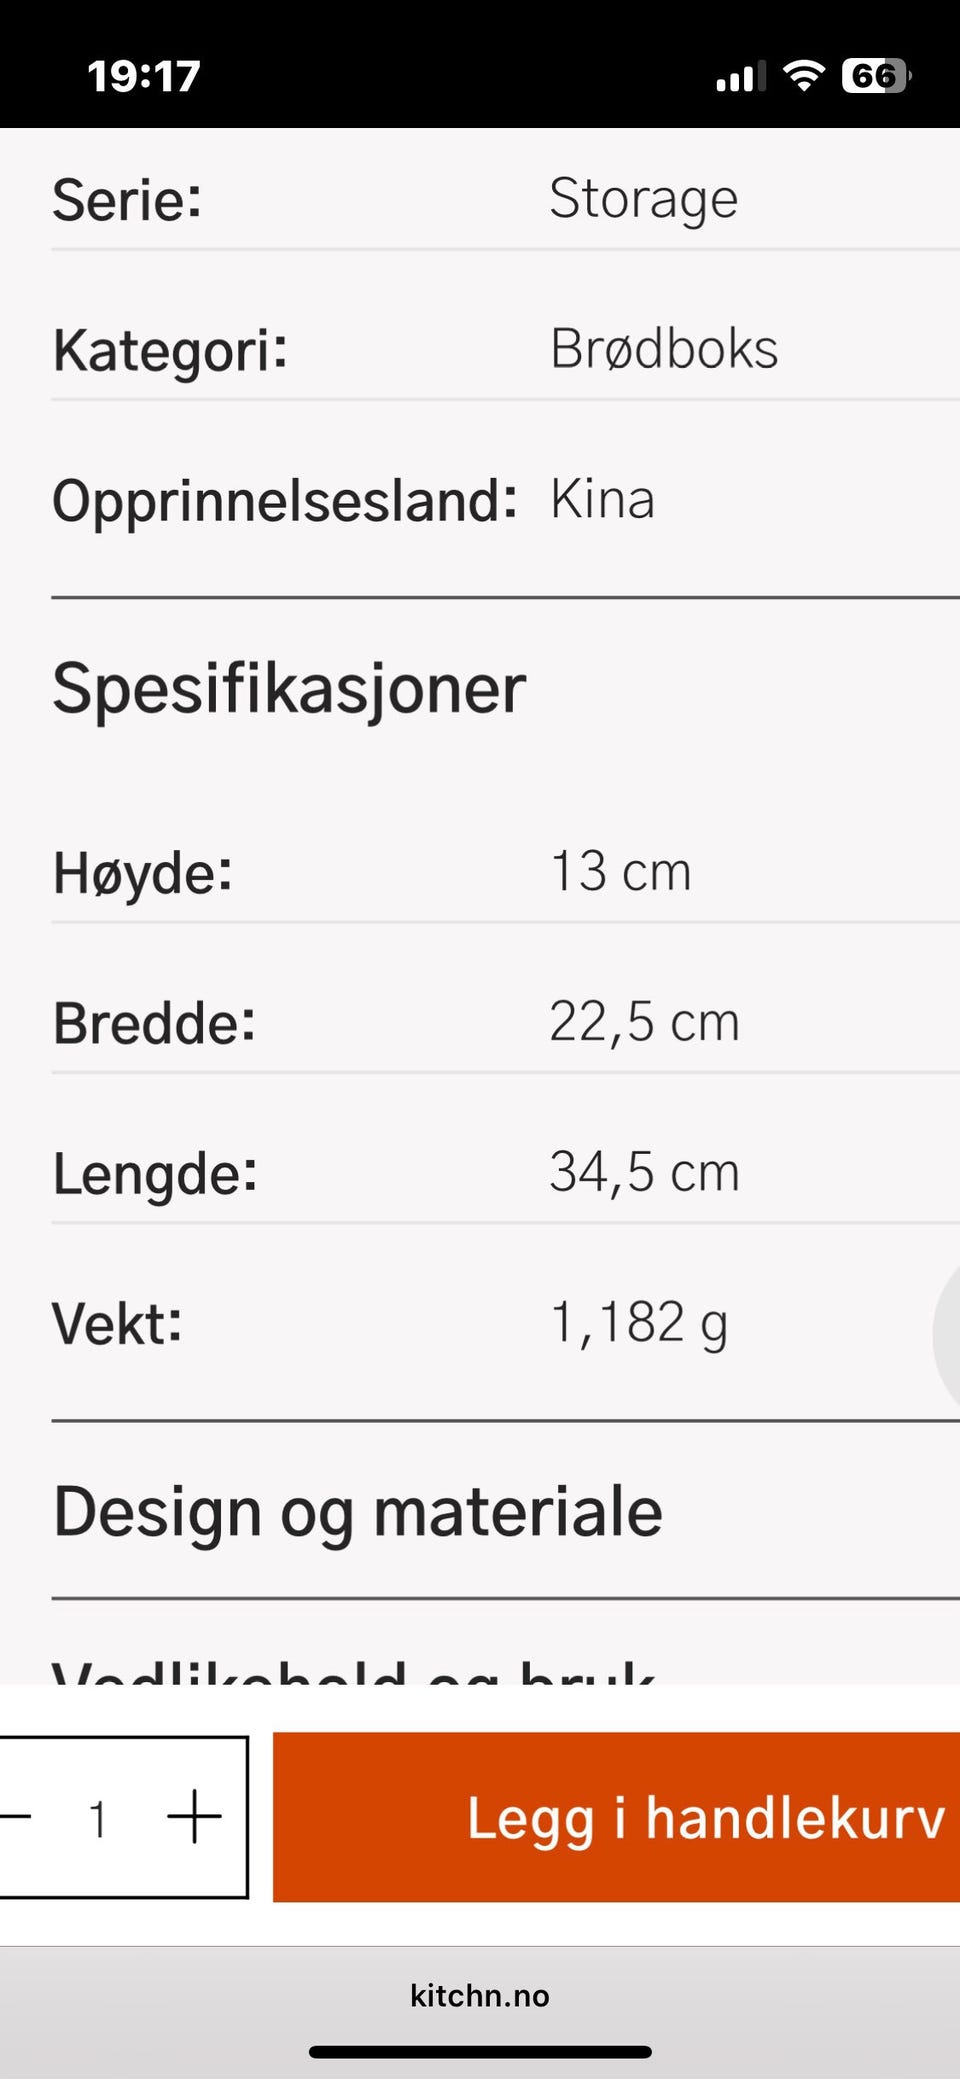Tap the kitchn.no address bar
This screenshot has height=2079, width=960.
coord(480,1995)
